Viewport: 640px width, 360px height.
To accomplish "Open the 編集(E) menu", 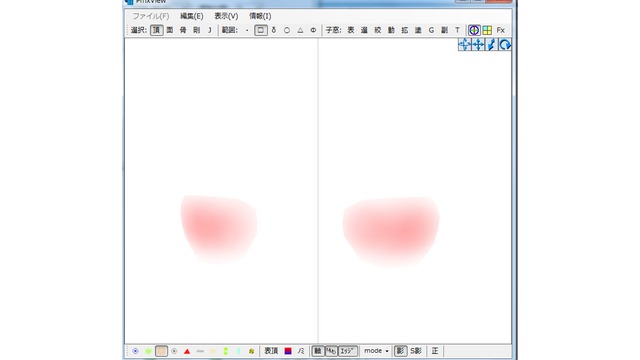I will tap(191, 16).
